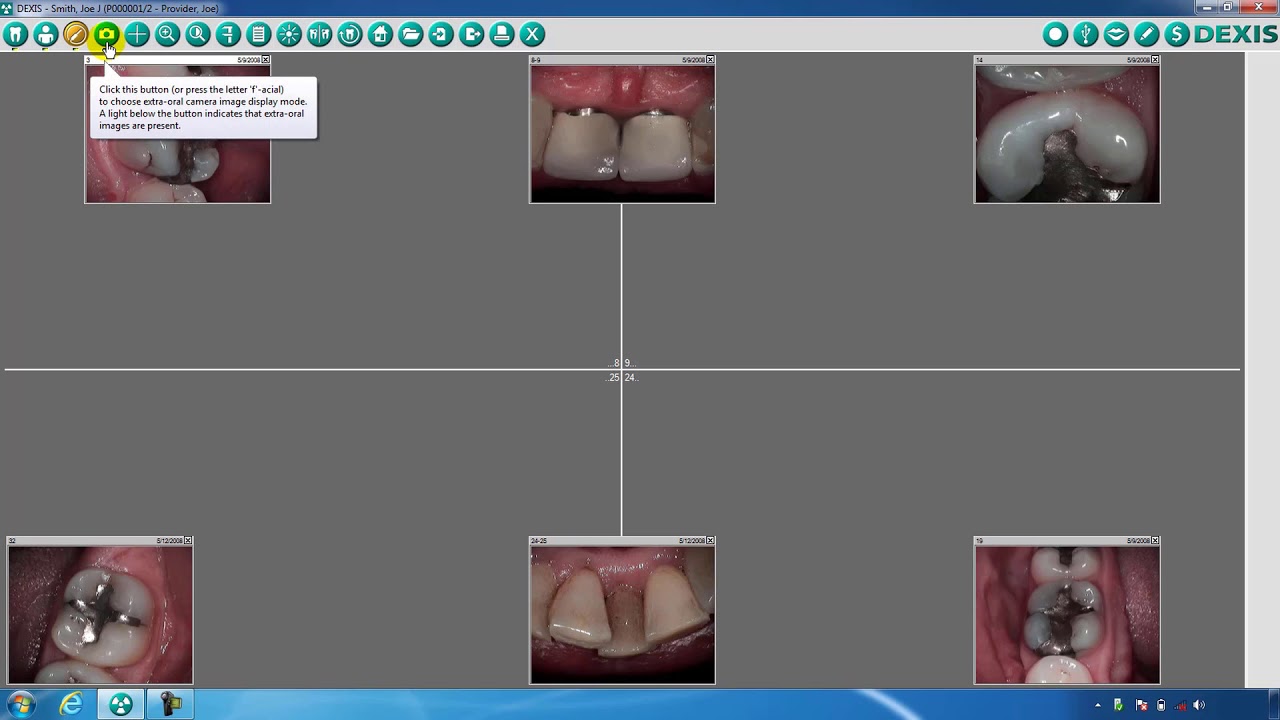Click the tooth intraoral X-ray mode button
Viewport: 1280px width, 720px height.
[15, 35]
